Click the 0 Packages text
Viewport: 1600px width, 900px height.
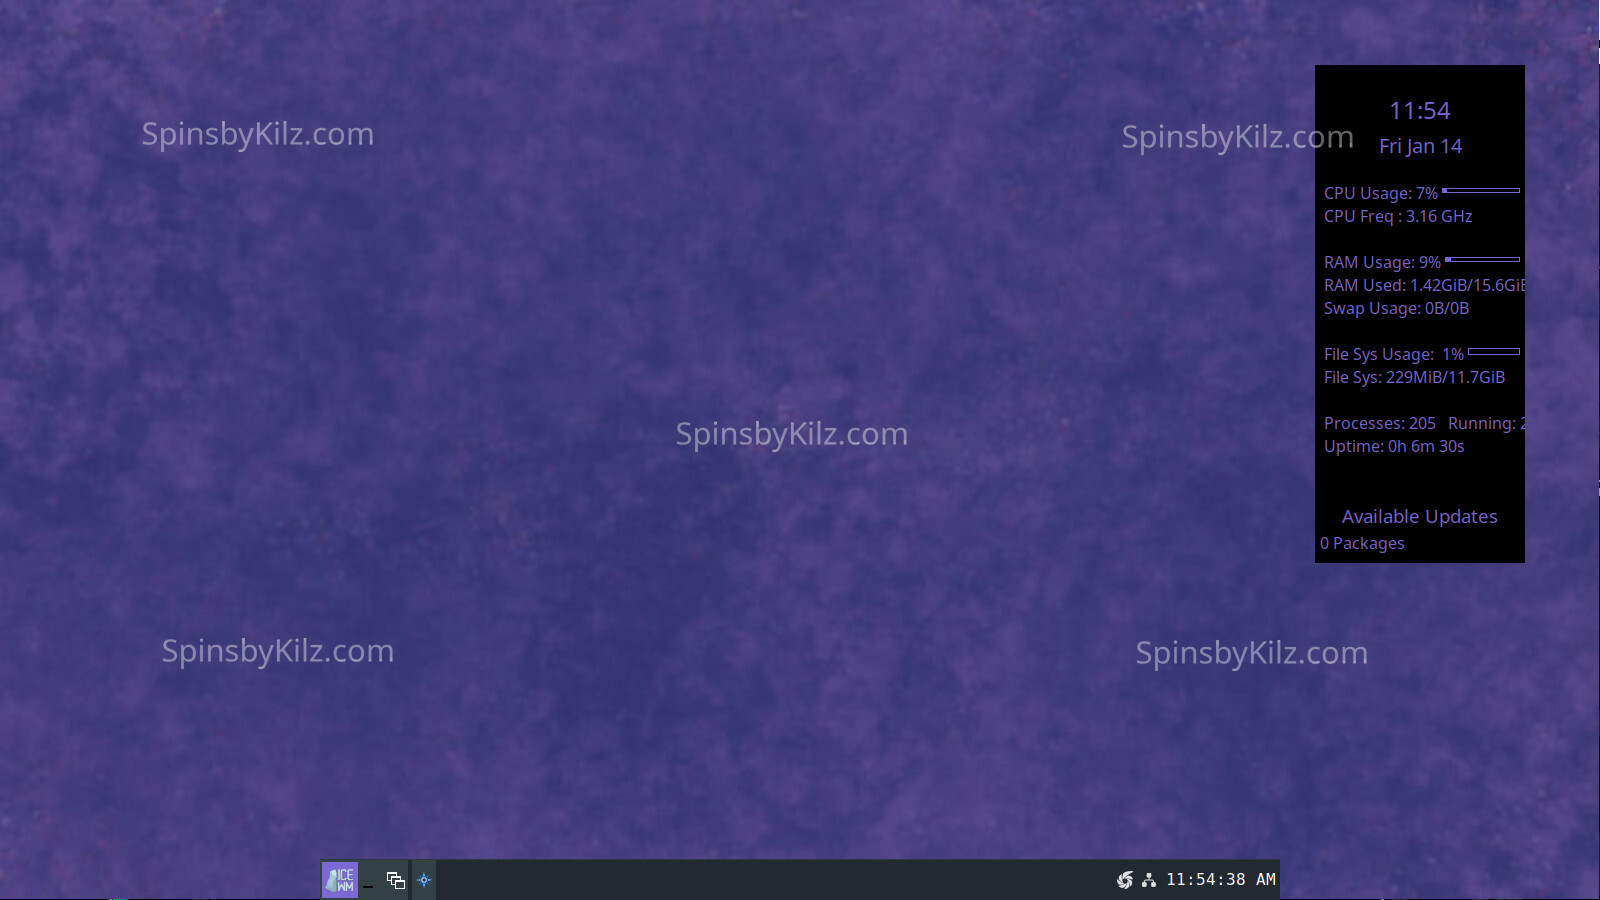point(1362,544)
